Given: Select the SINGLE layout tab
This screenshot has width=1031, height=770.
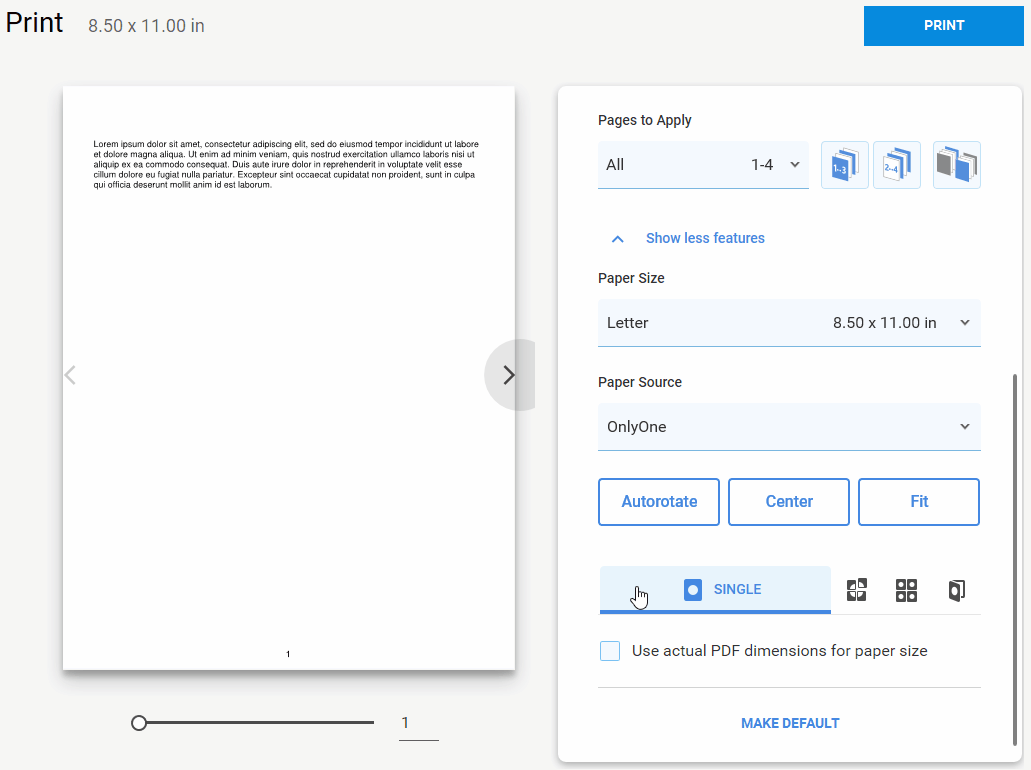Looking at the screenshot, I should point(715,590).
